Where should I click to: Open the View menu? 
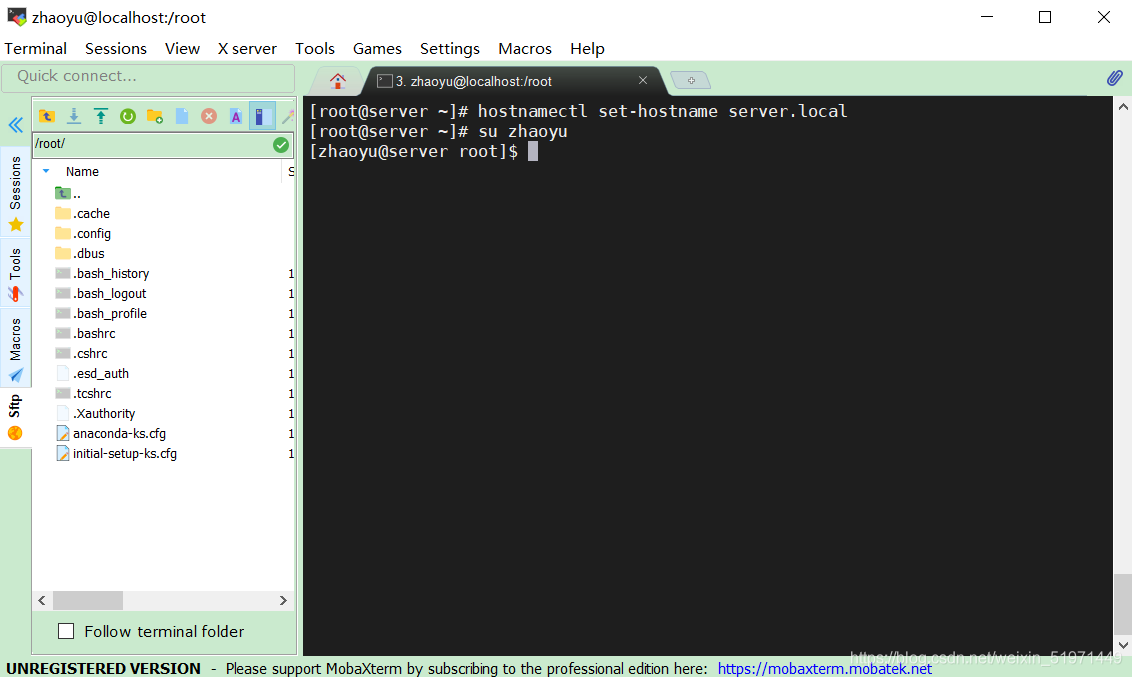tap(182, 48)
